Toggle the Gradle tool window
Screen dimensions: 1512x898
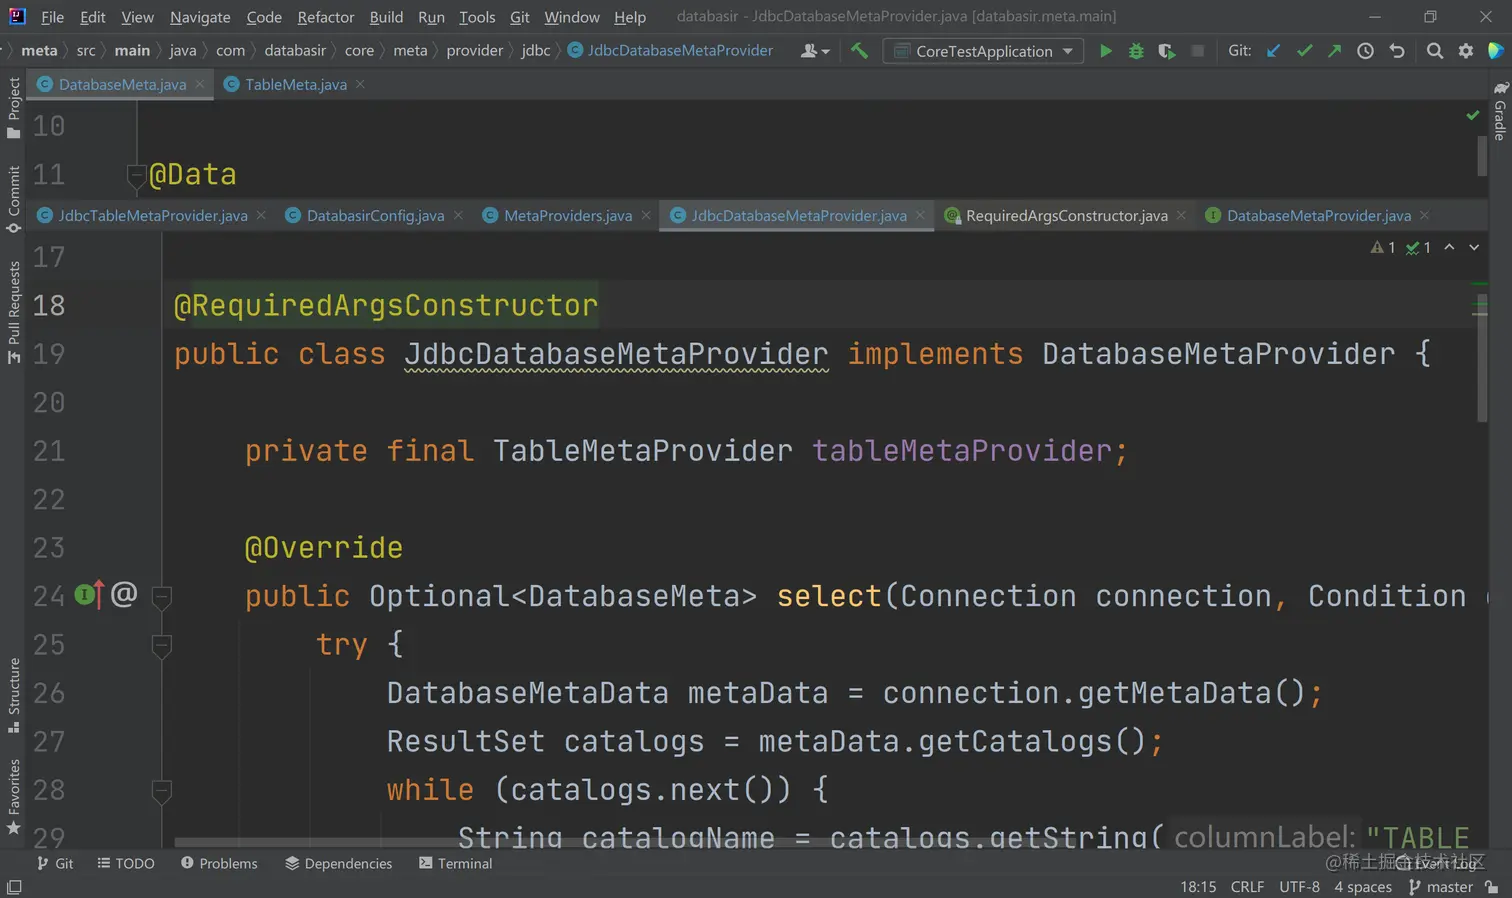(x=1500, y=111)
